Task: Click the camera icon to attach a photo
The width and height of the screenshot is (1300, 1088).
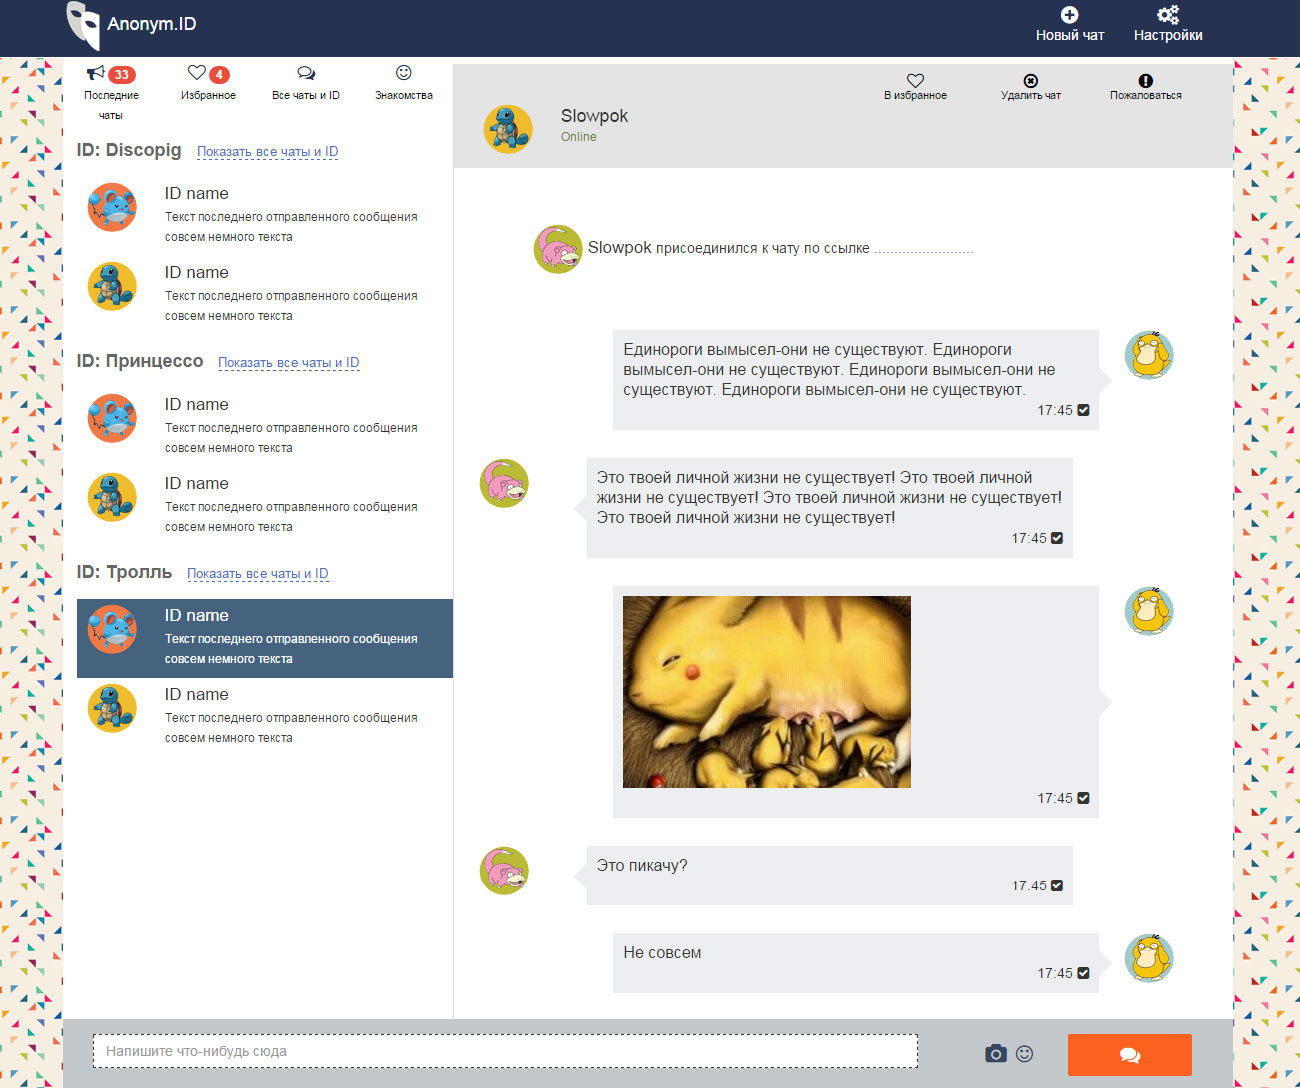Action: point(996,1053)
